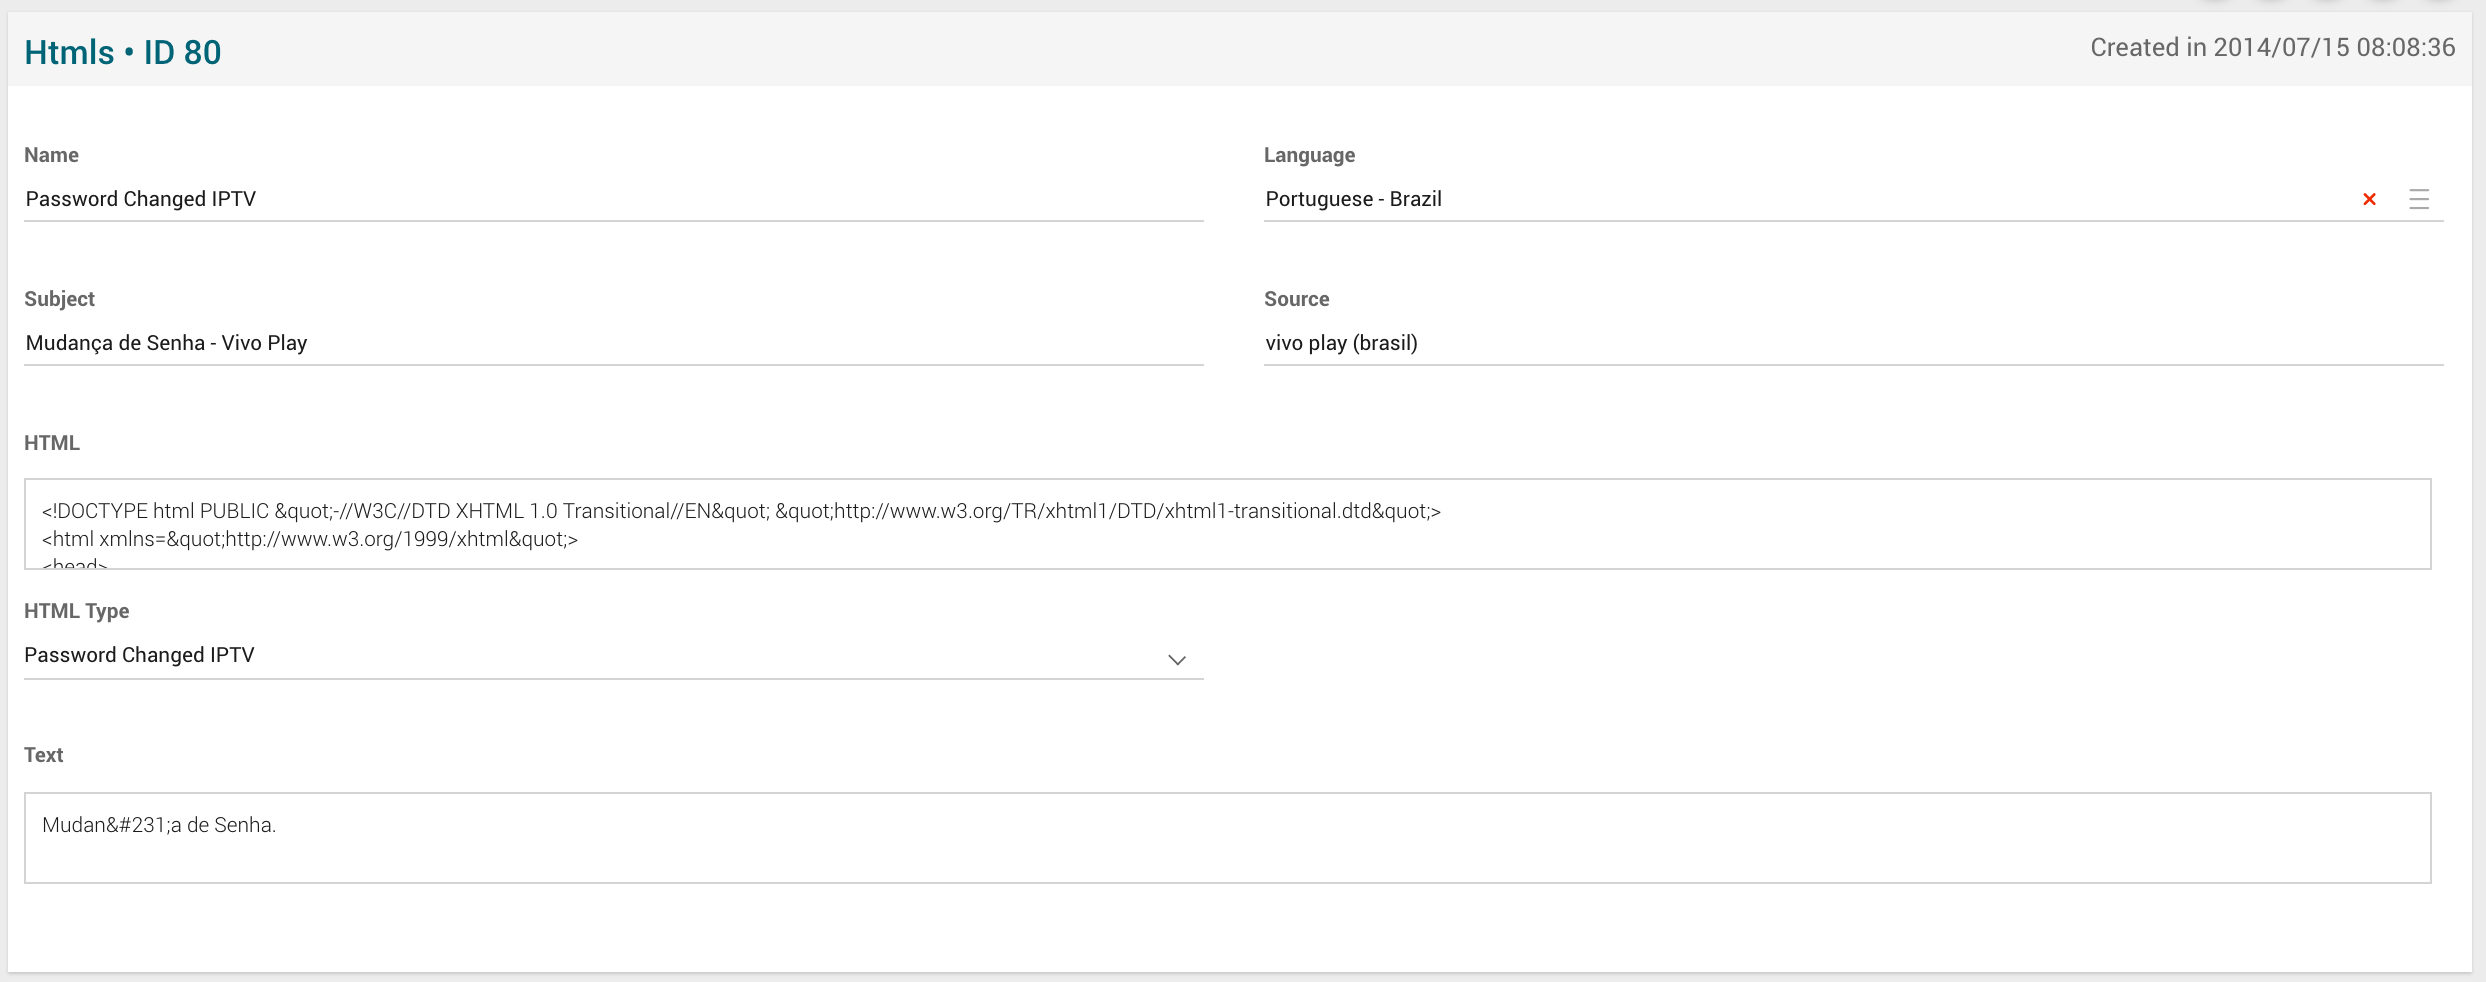Open the Language list lookup icon

point(2419,199)
